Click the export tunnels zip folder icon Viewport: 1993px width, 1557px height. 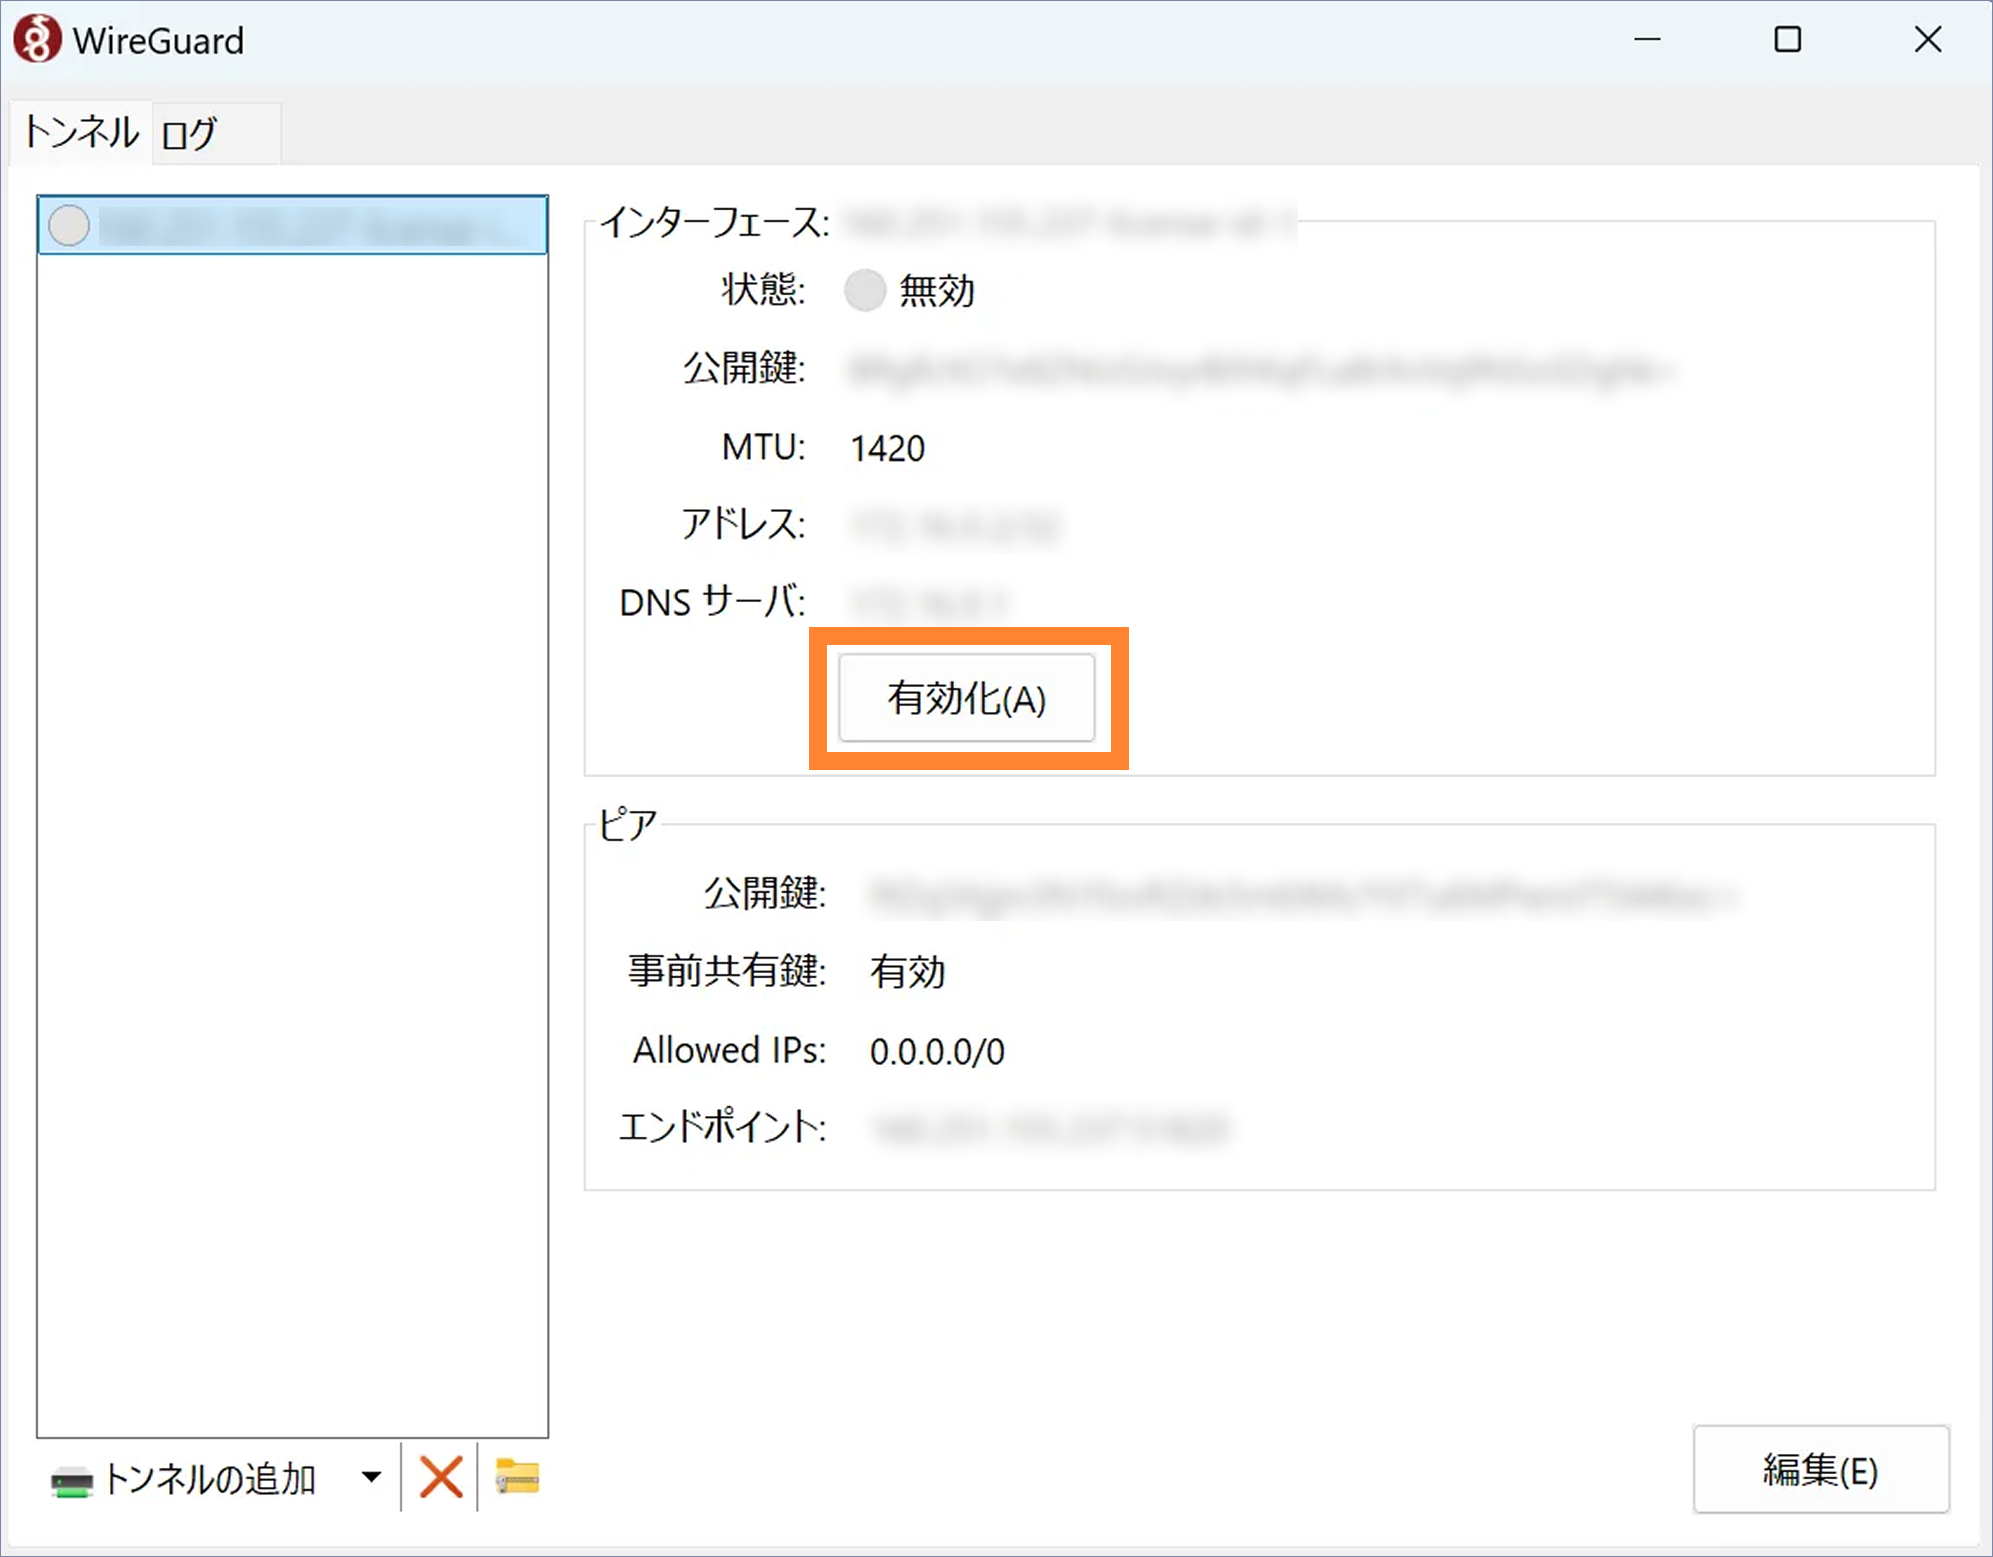tap(517, 1476)
